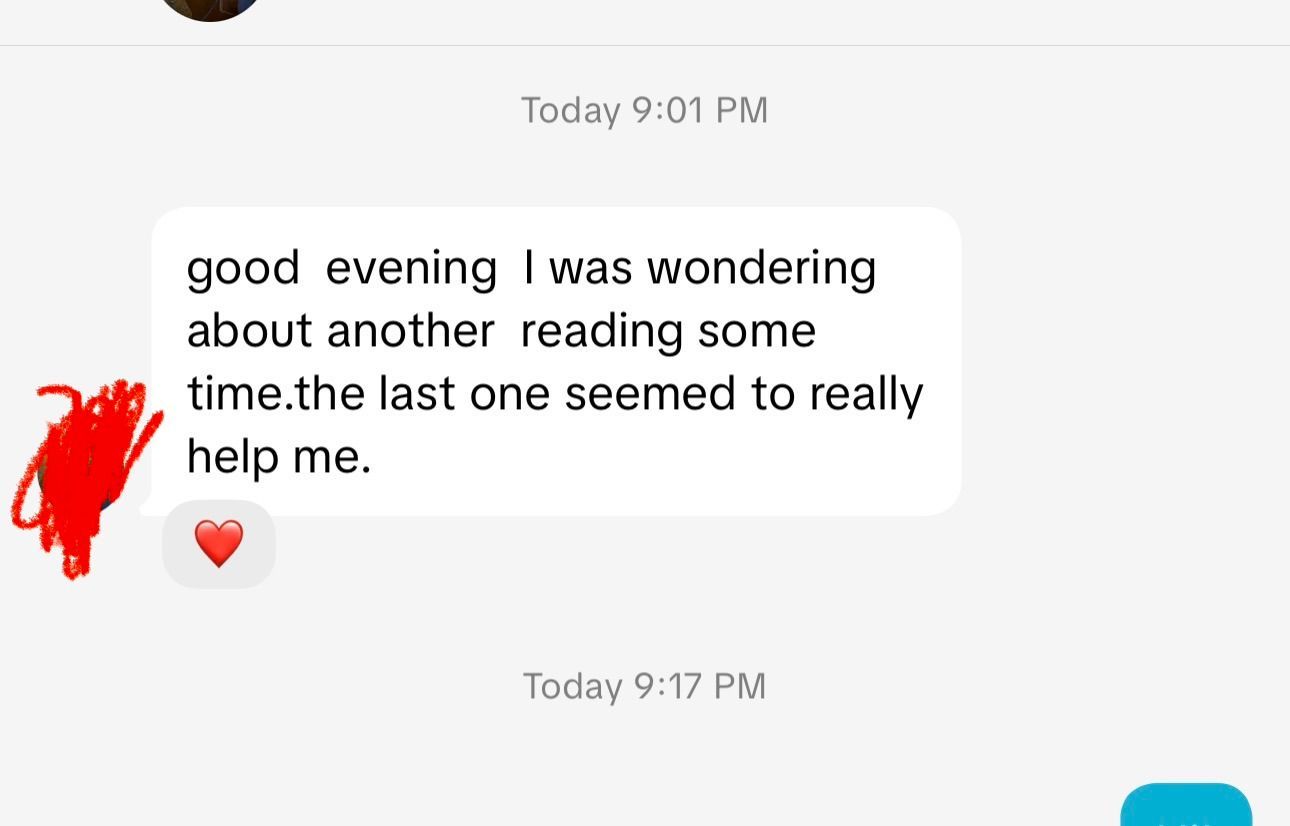Click the word "seemed" in the message
Image resolution: width=1290 pixels, height=826 pixels.
click(x=649, y=394)
